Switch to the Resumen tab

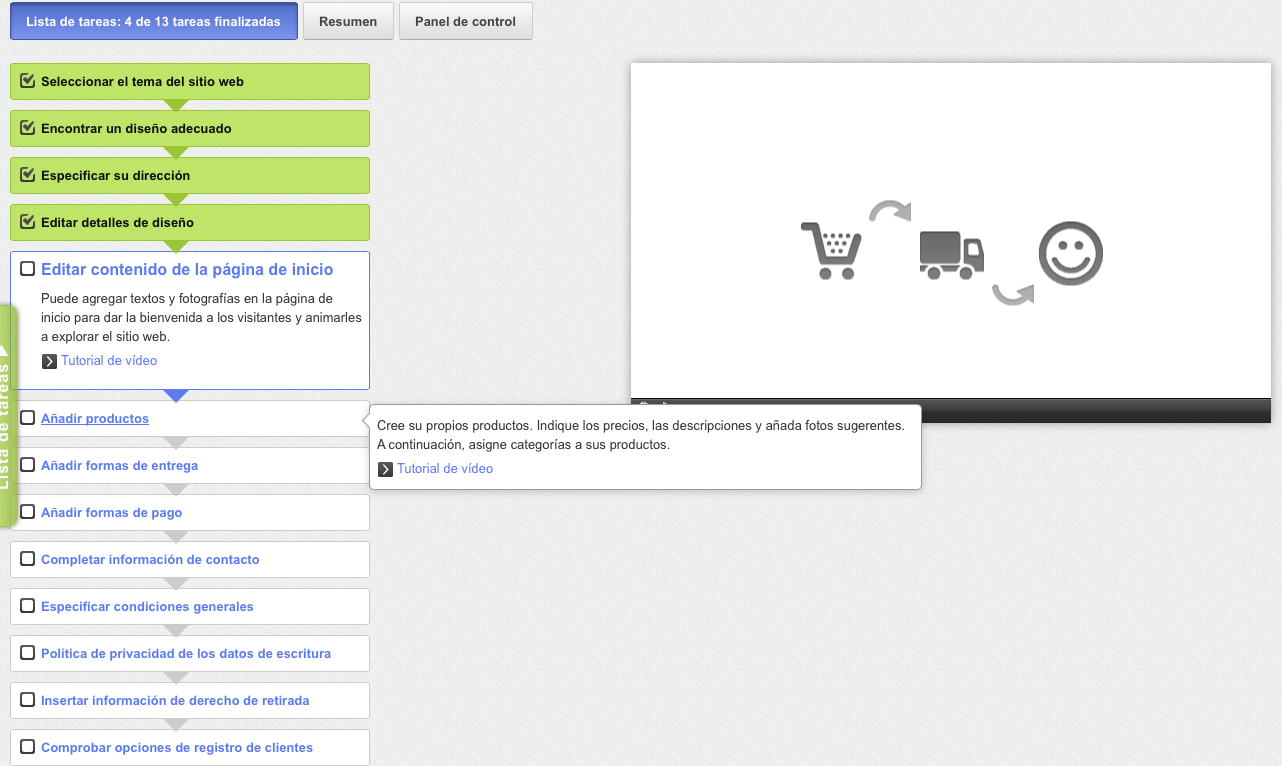click(348, 22)
